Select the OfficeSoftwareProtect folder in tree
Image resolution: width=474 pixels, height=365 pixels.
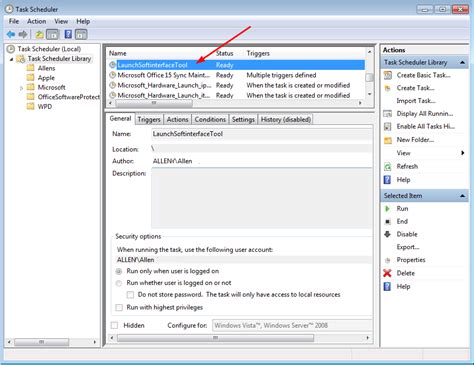pyautogui.click(x=68, y=97)
